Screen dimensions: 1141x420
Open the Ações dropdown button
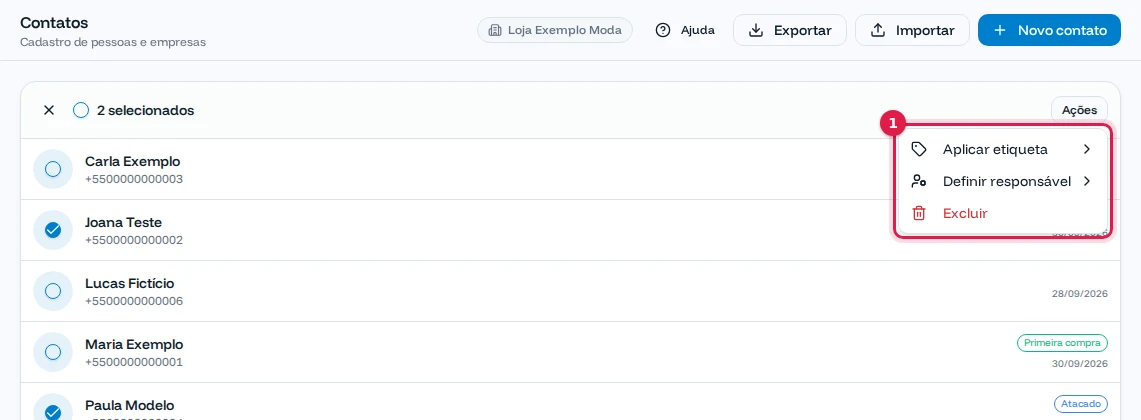1079,111
